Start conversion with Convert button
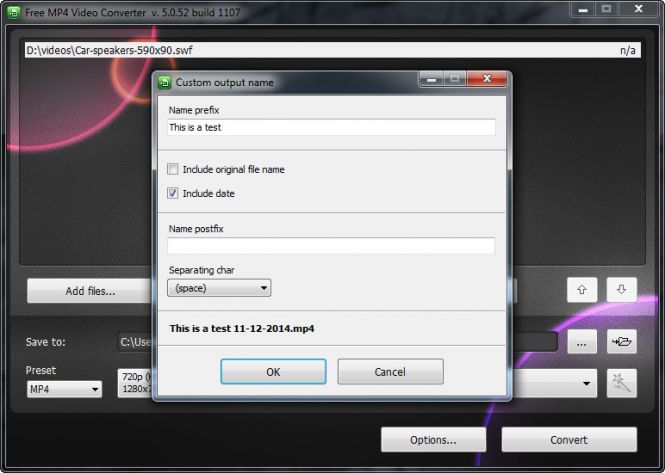This screenshot has height=473, width=665. pyautogui.click(x=569, y=440)
